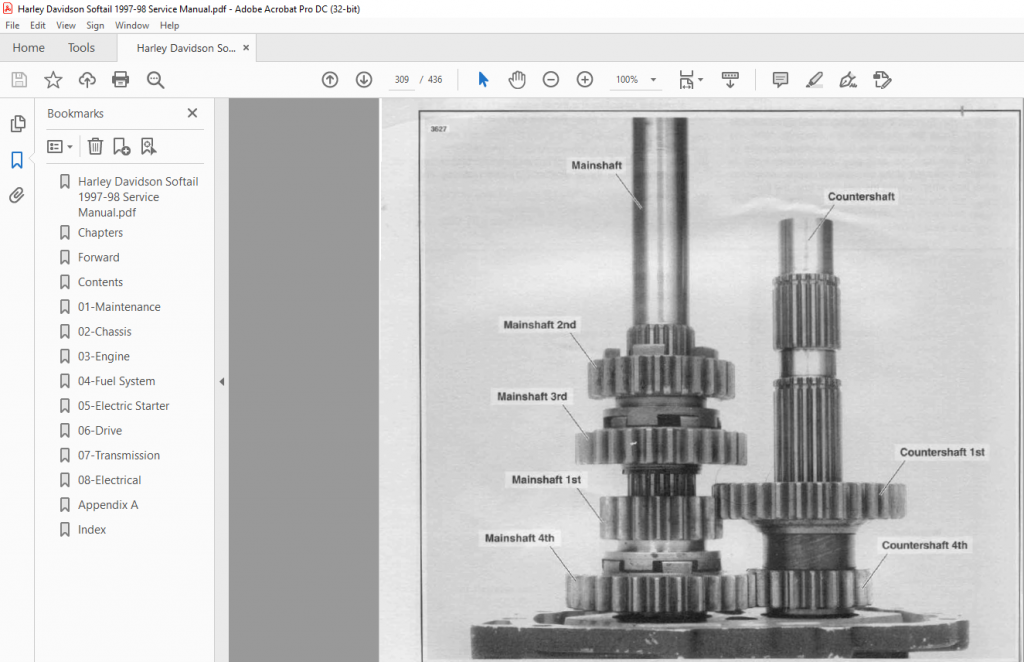Zoom in with the plus icon
Image resolution: width=1024 pixels, height=662 pixels.
(x=584, y=80)
